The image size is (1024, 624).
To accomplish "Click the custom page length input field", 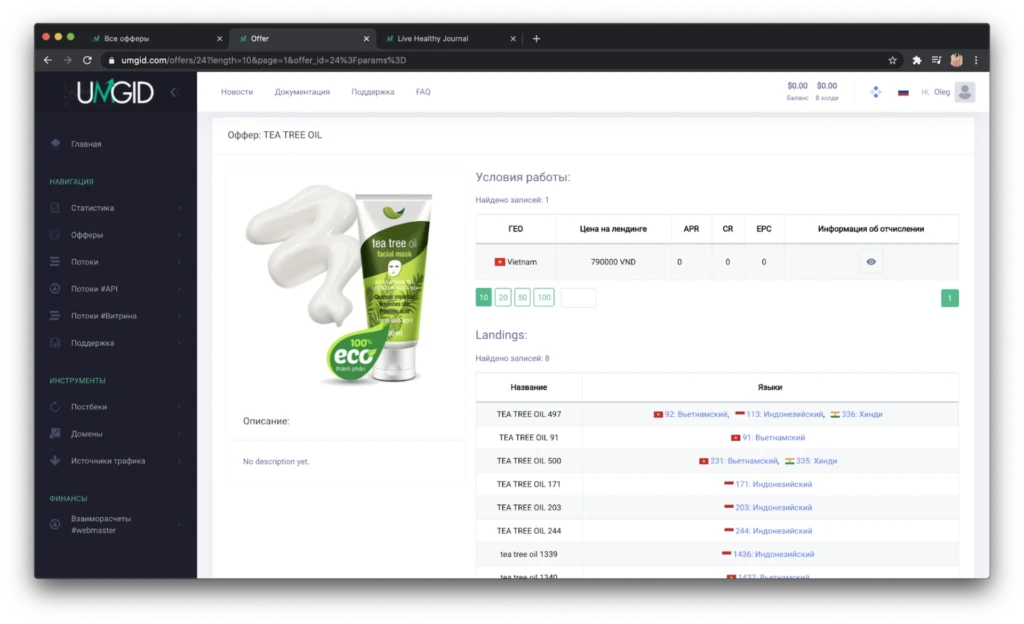I will tap(578, 298).
